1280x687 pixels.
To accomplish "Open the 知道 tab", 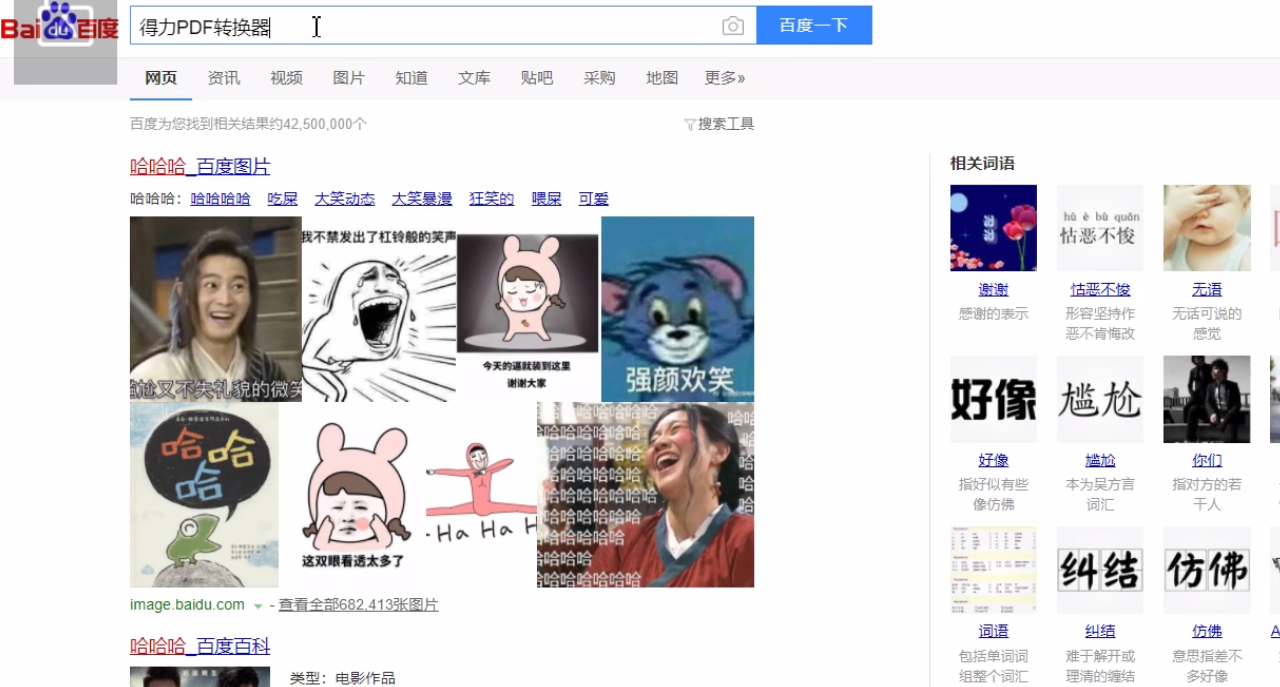I will pyautogui.click(x=411, y=78).
